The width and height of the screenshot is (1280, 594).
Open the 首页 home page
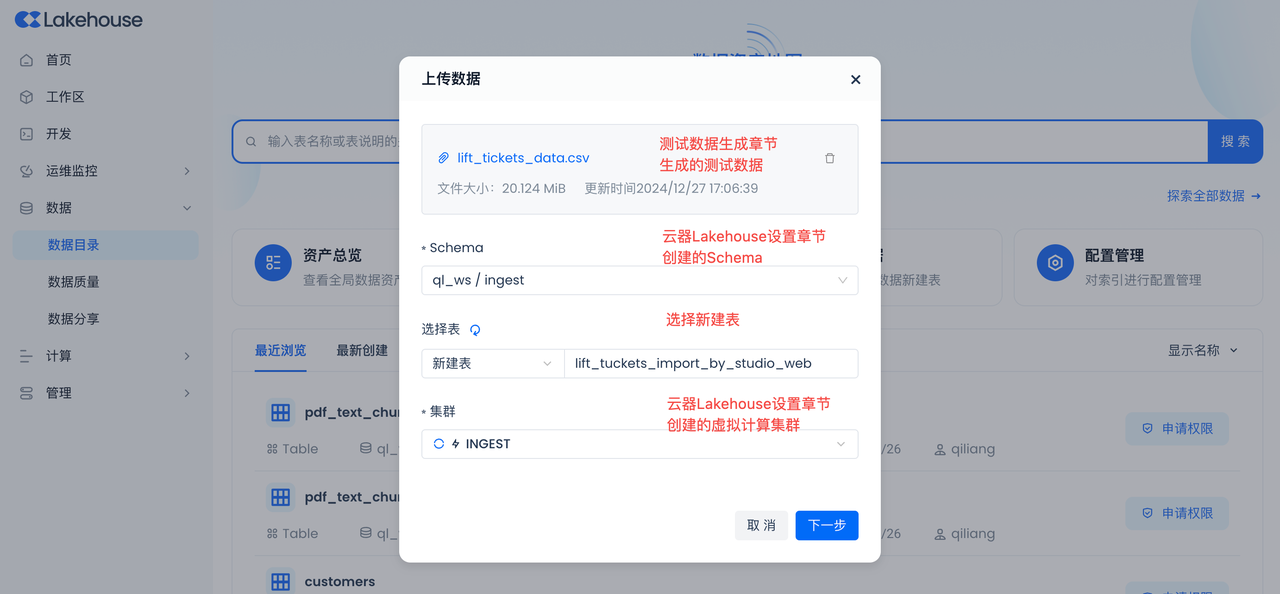pos(58,60)
